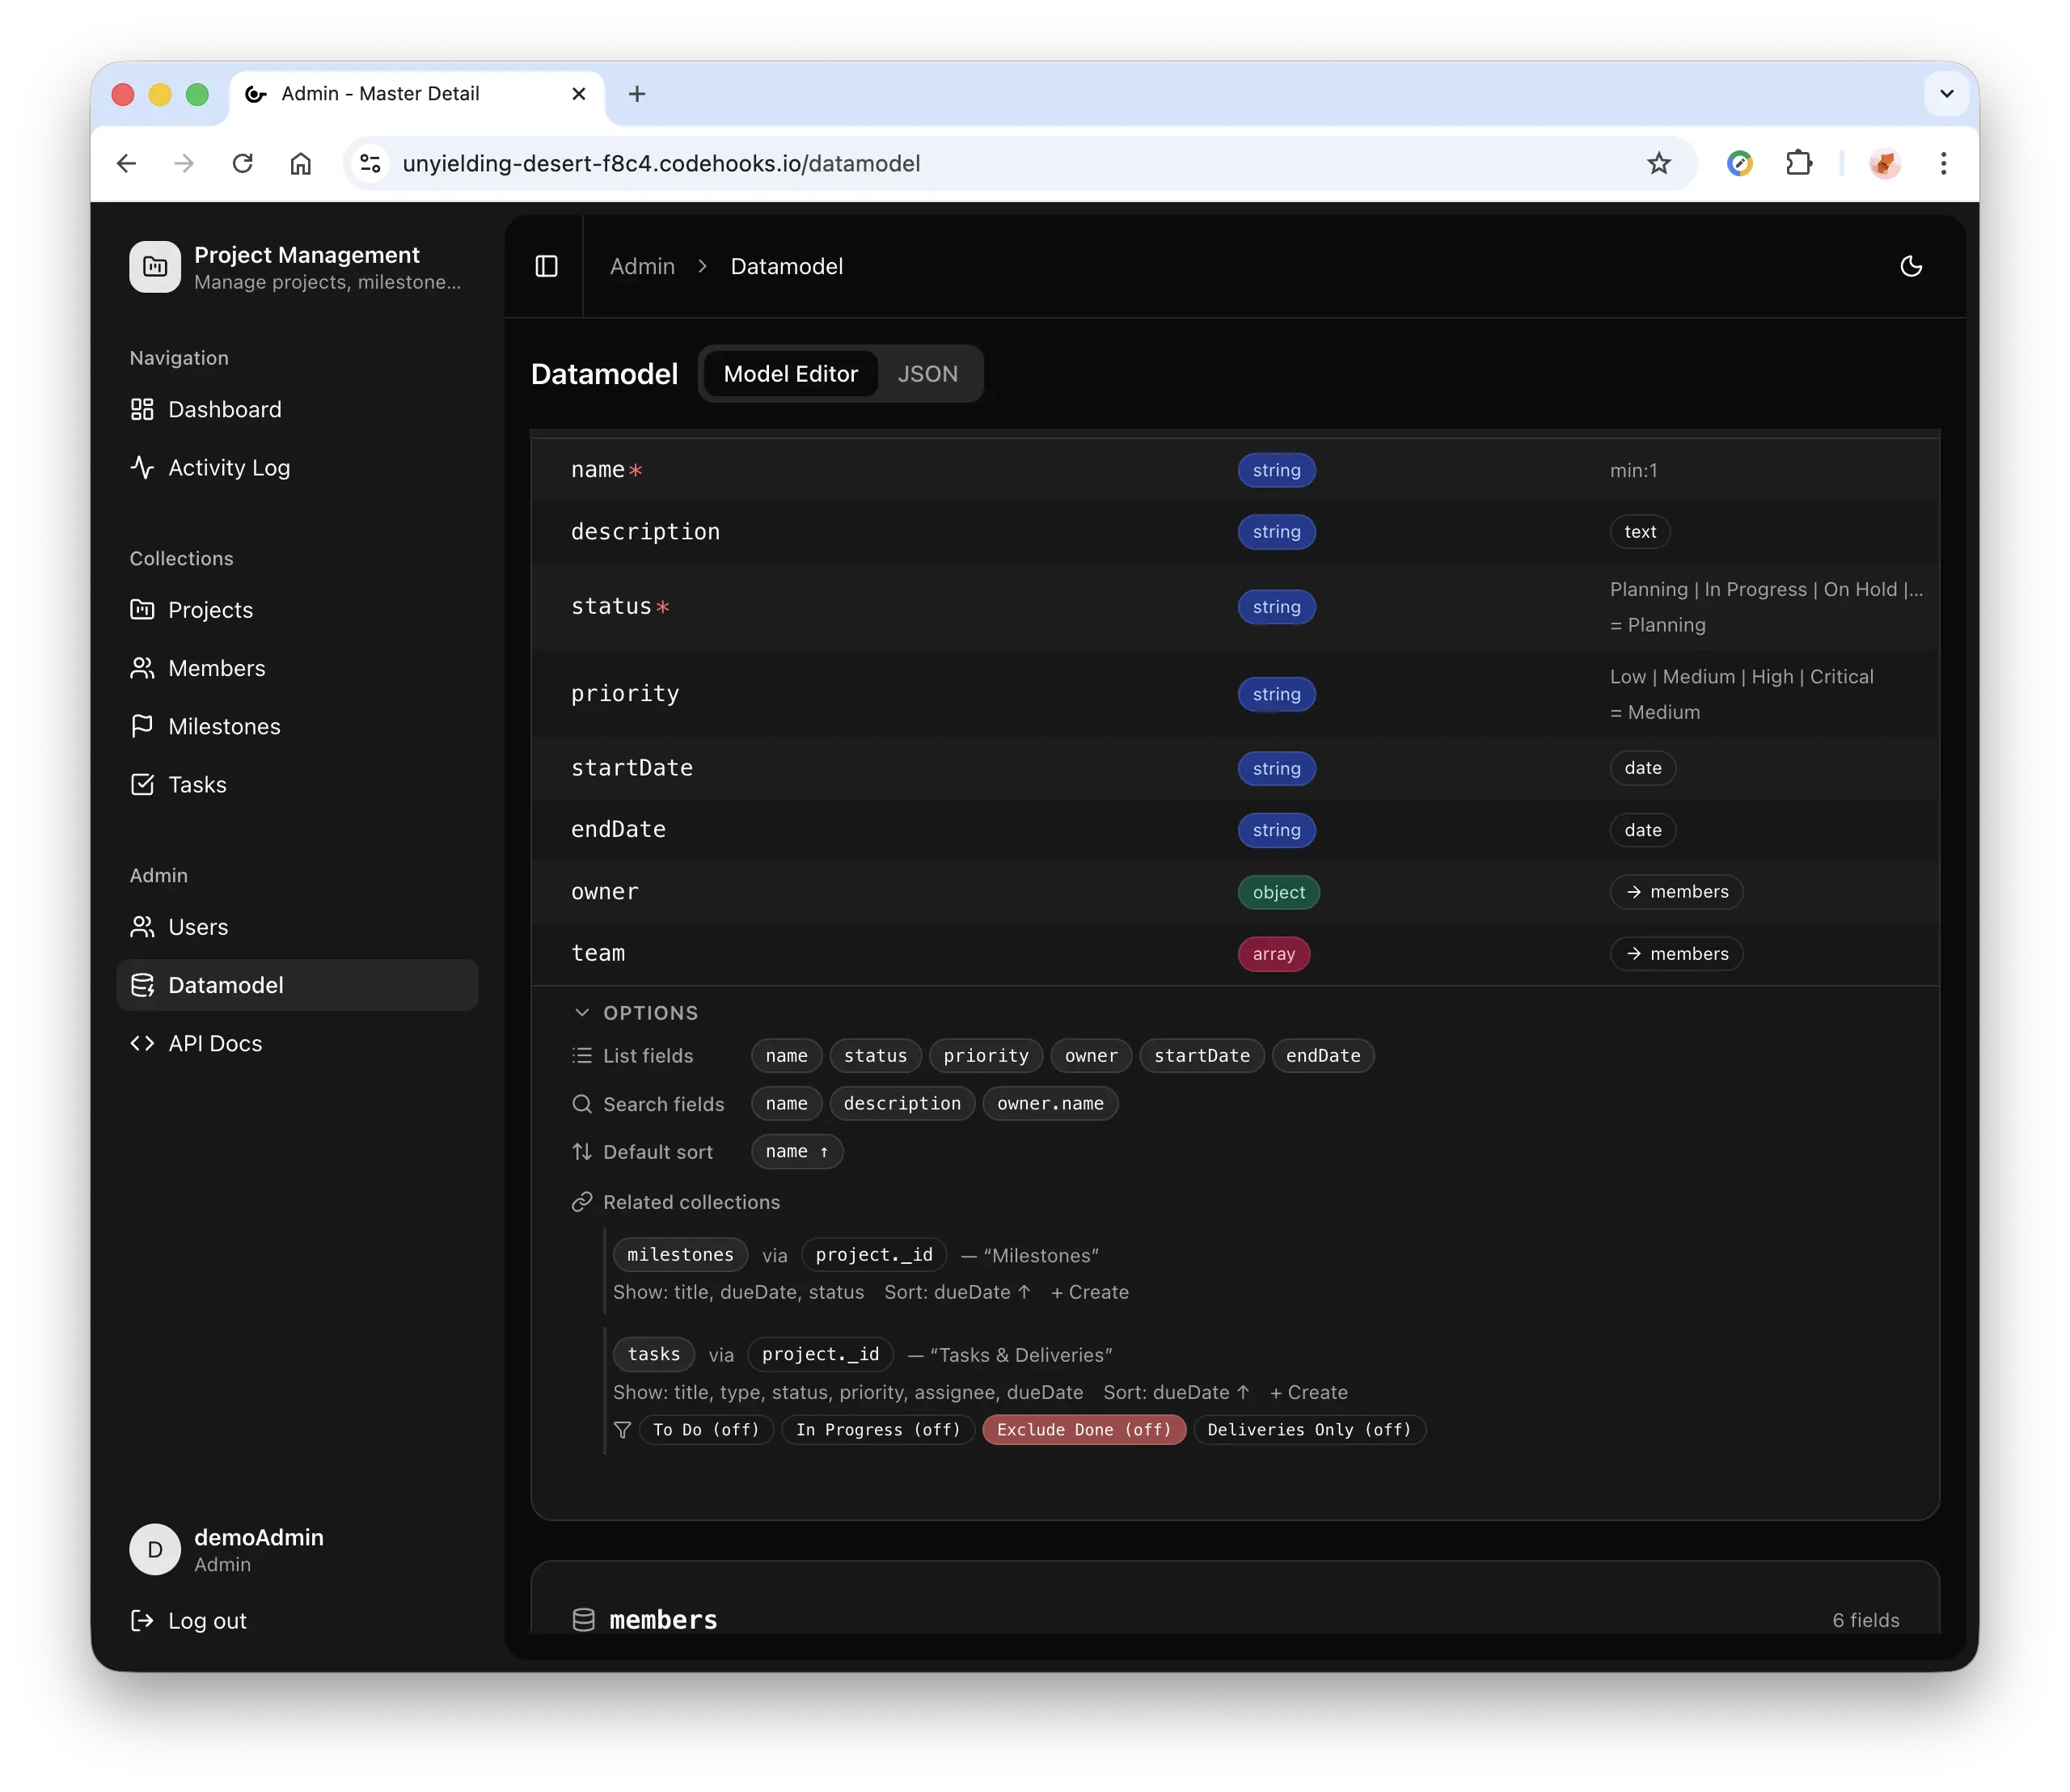
Task: Enable the In Progress filter
Action: (877, 1429)
